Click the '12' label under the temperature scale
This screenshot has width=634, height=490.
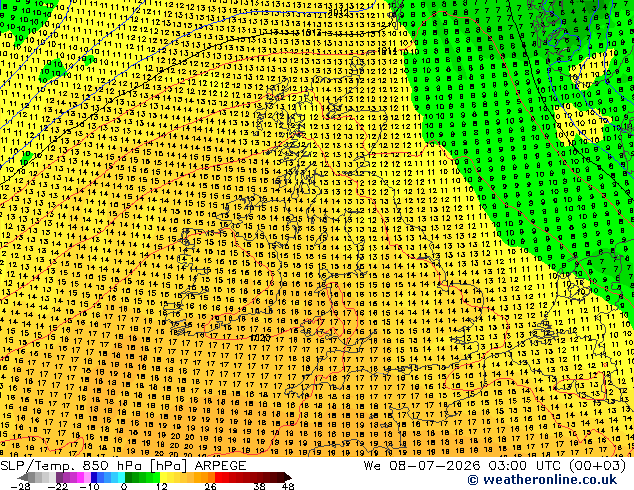click(162, 486)
